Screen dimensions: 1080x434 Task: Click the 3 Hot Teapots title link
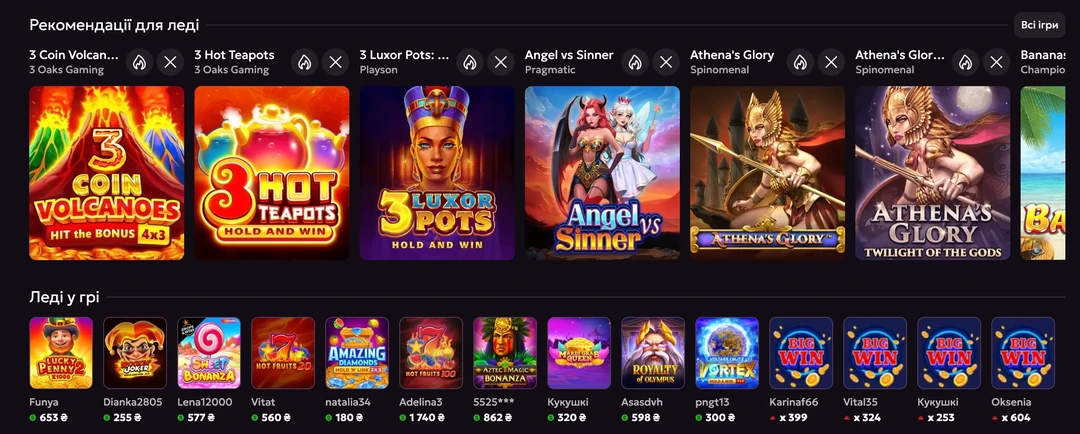(x=234, y=55)
